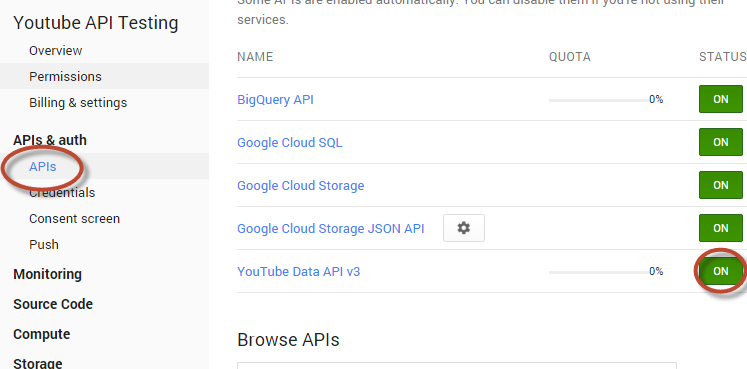The width and height of the screenshot is (747, 369).
Task: Open the Google Cloud Storage JSON API link
Action: click(x=331, y=229)
